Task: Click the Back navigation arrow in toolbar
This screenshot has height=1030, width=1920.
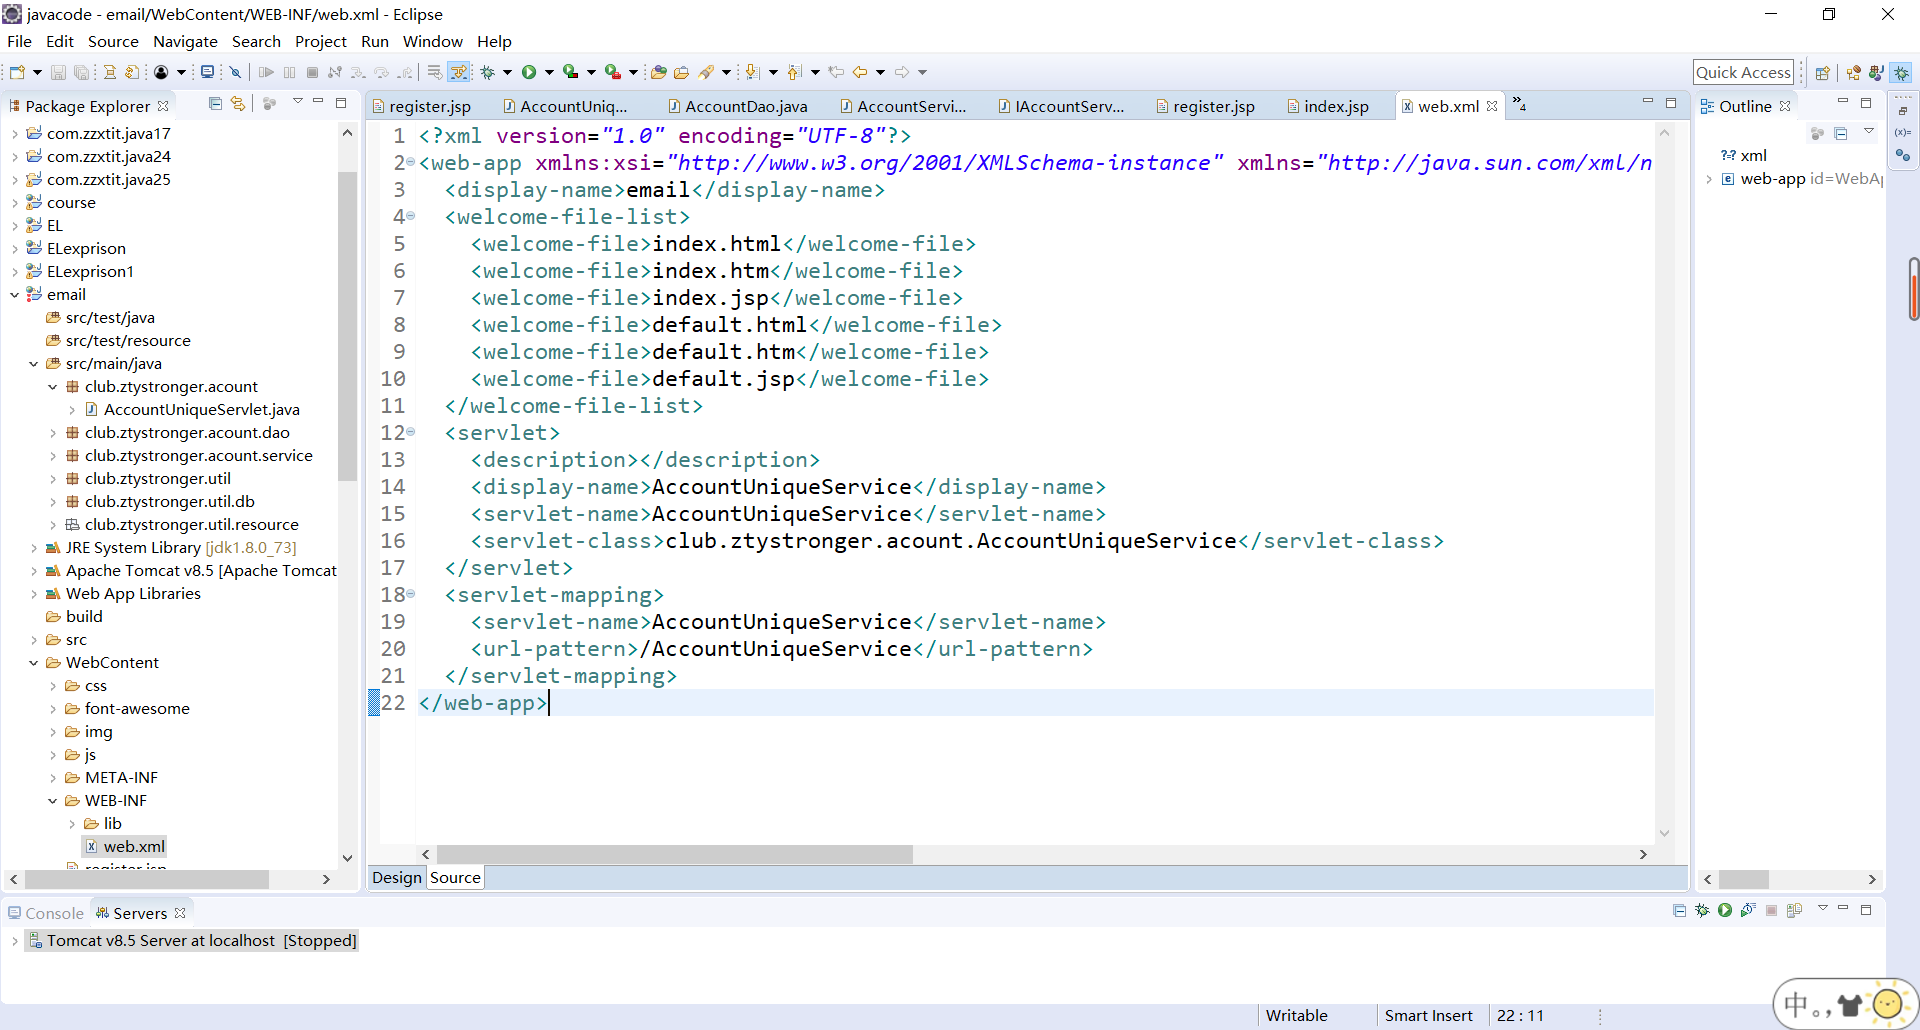Action: (860, 72)
